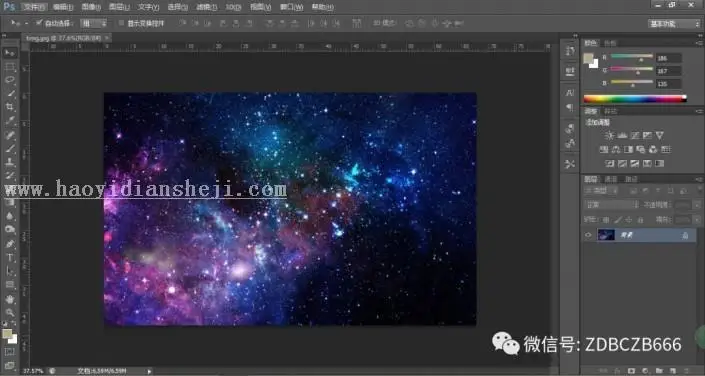This screenshot has width=705, height=376.
Task: Toggle lock transparent pixels
Action: coord(606,220)
